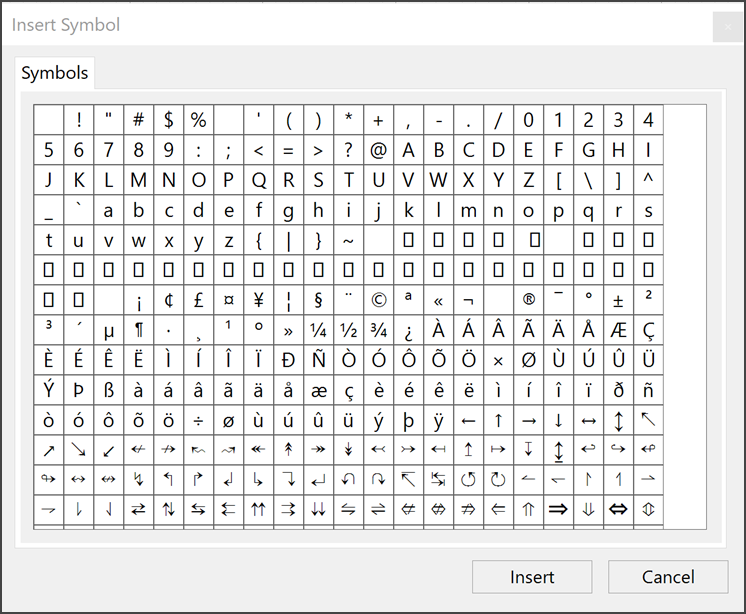Select the ÿ y-diaeresis character
746x614 pixels.
pyautogui.click(x=438, y=420)
